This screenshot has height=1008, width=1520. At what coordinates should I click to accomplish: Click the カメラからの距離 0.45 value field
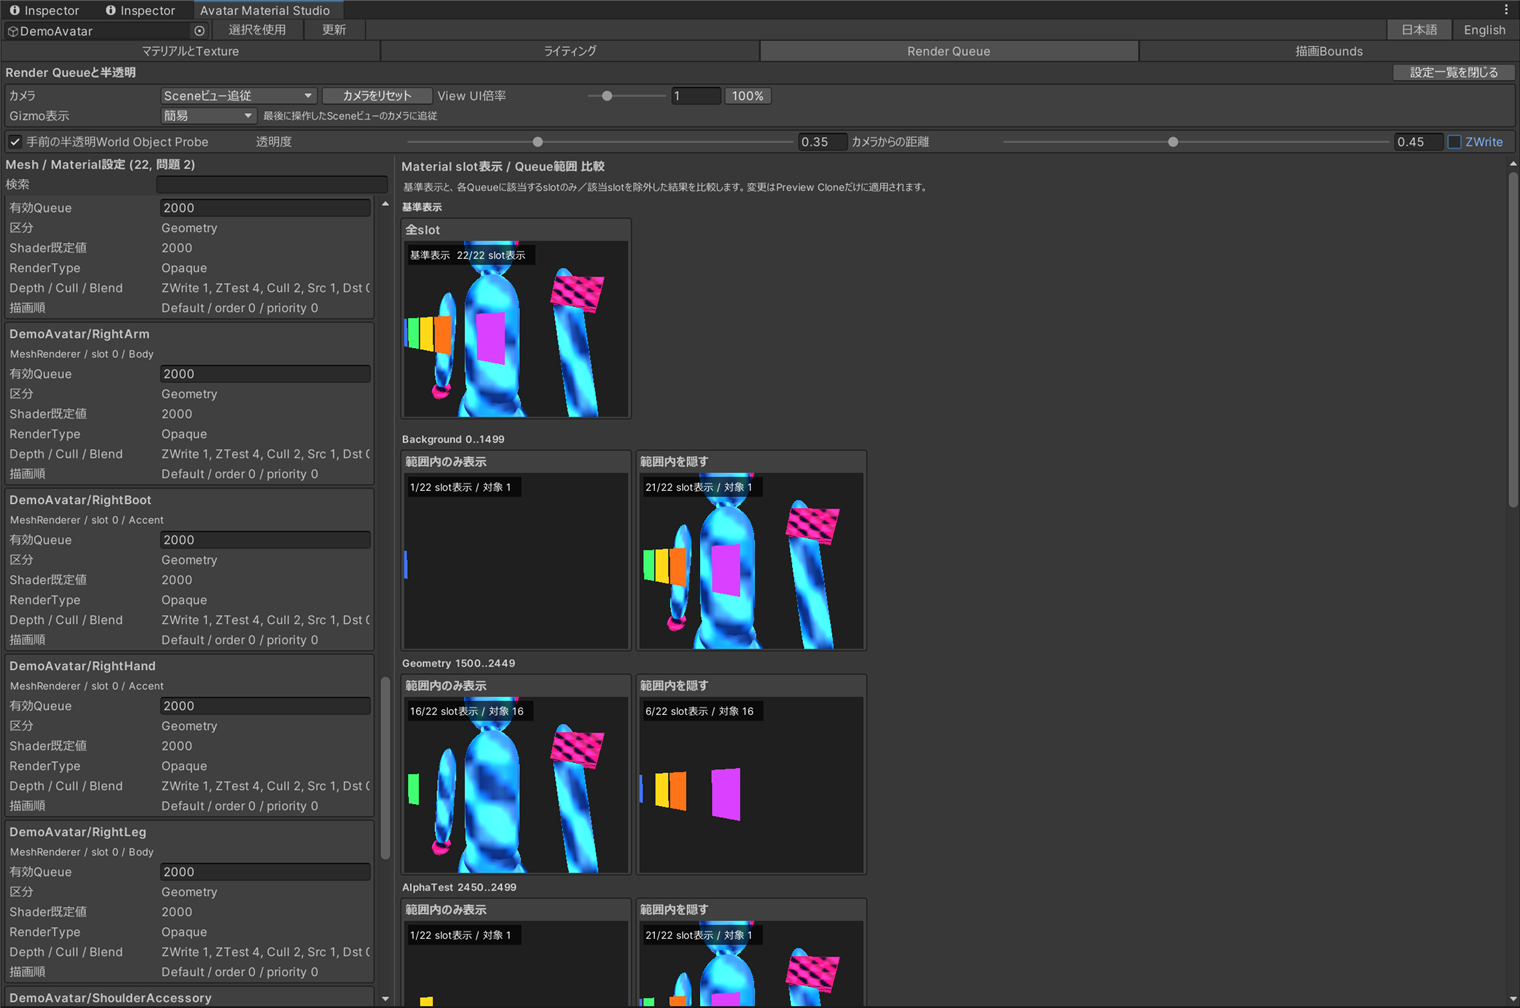(1419, 142)
